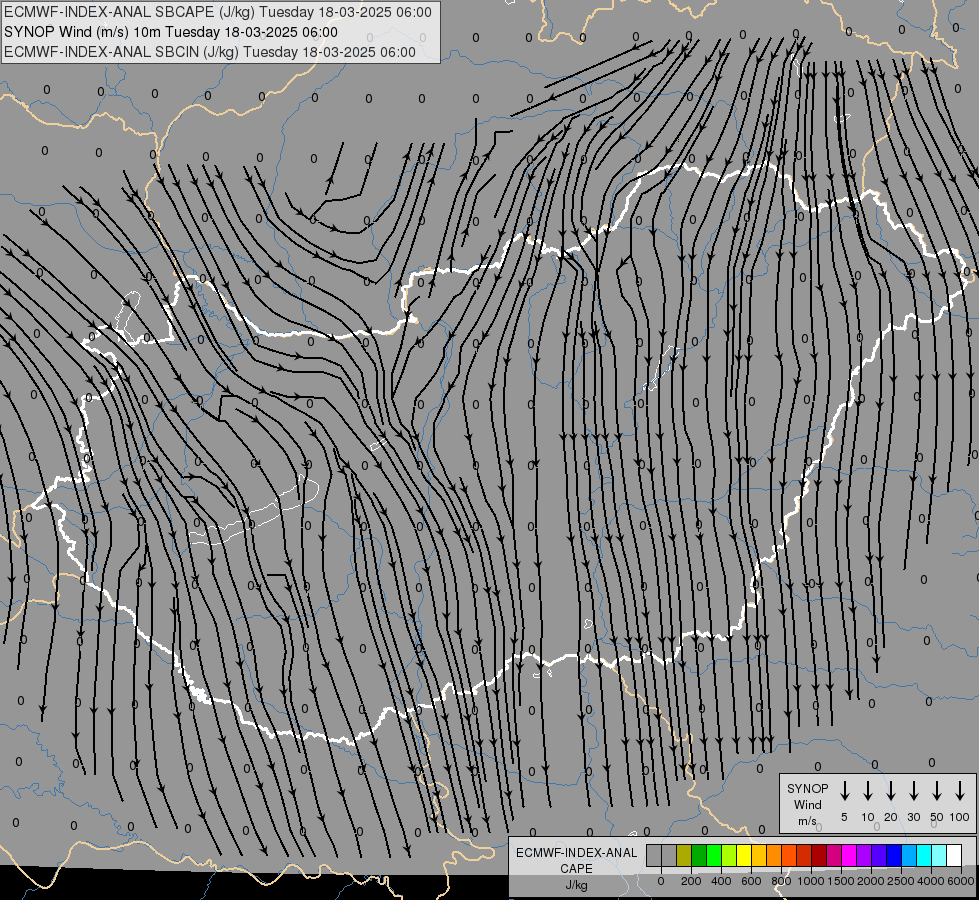This screenshot has width=979, height=900.
Task: Click the 6000 tick label on CAPE scale
Action: click(961, 881)
